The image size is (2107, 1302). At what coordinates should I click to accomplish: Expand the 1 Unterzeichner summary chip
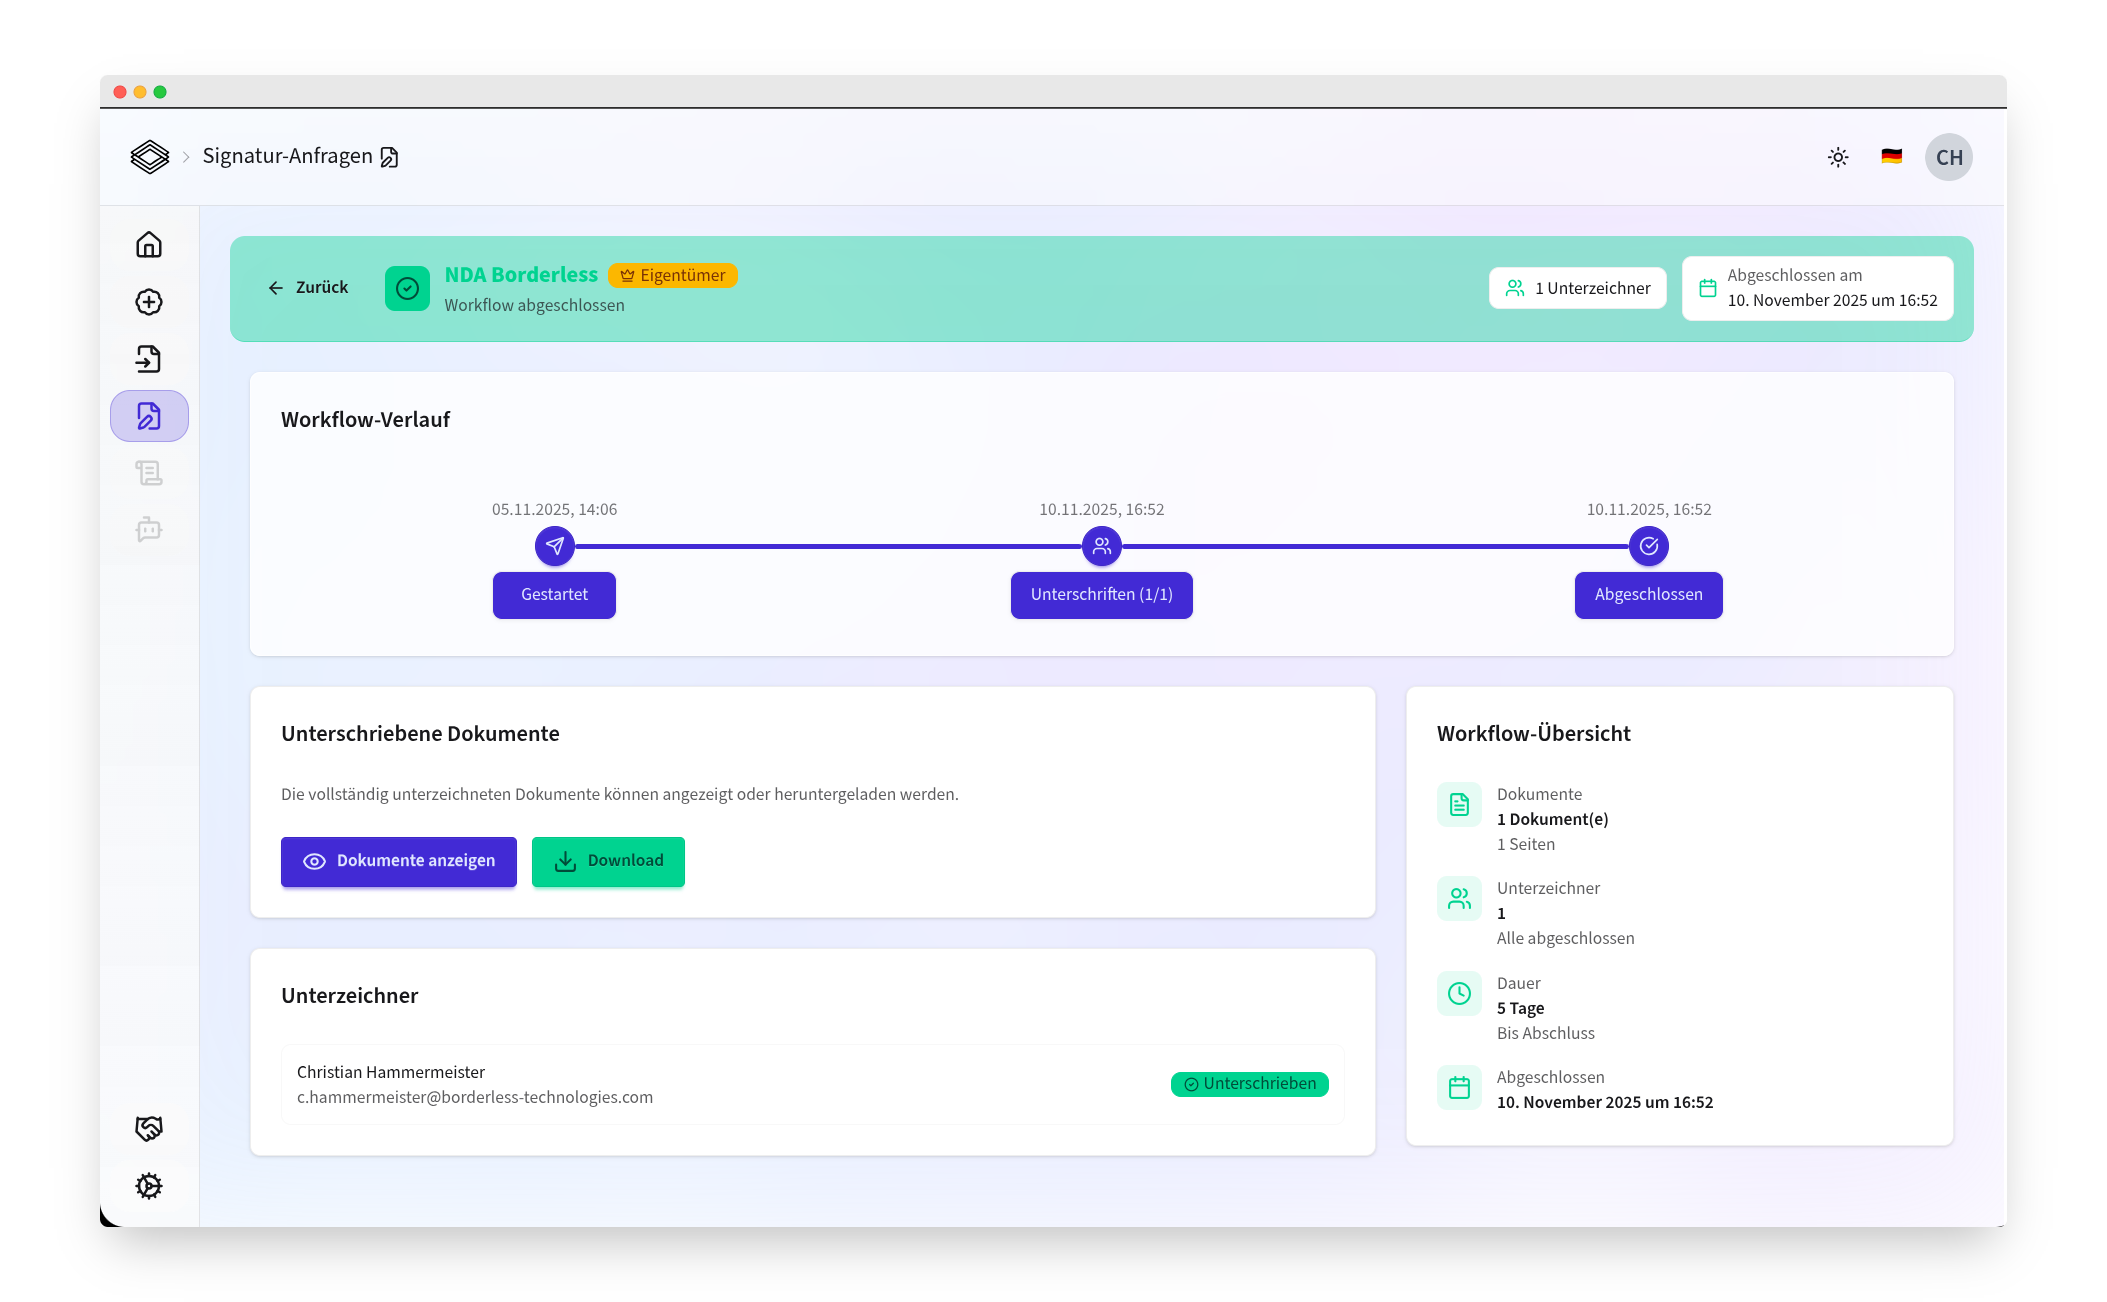pos(1578,288)
